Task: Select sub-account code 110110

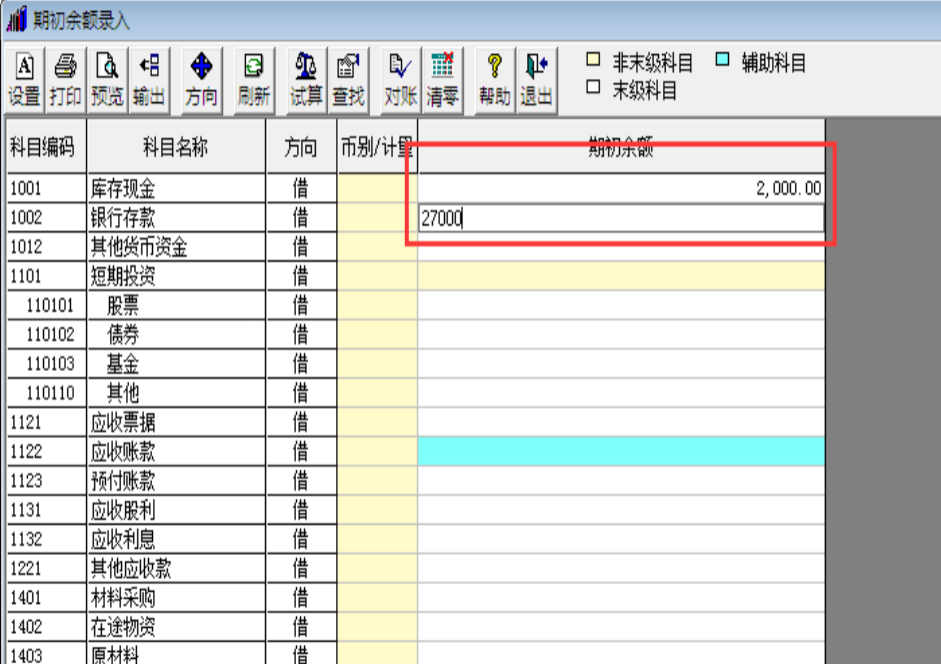Action: coord(50,393)
